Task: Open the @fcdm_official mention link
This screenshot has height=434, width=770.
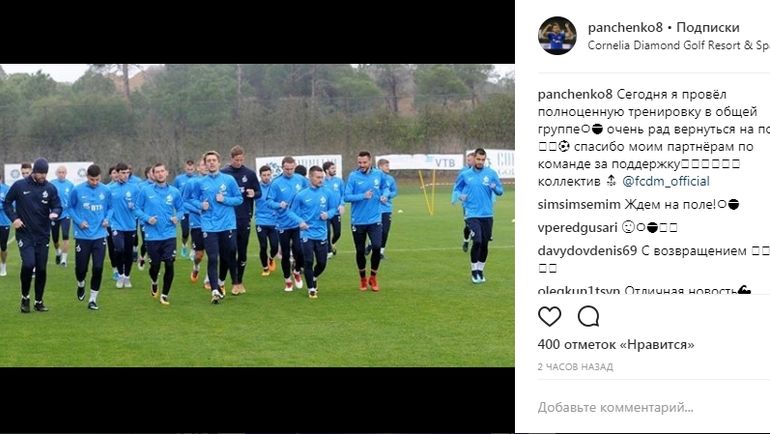Action: pos(665,181)
